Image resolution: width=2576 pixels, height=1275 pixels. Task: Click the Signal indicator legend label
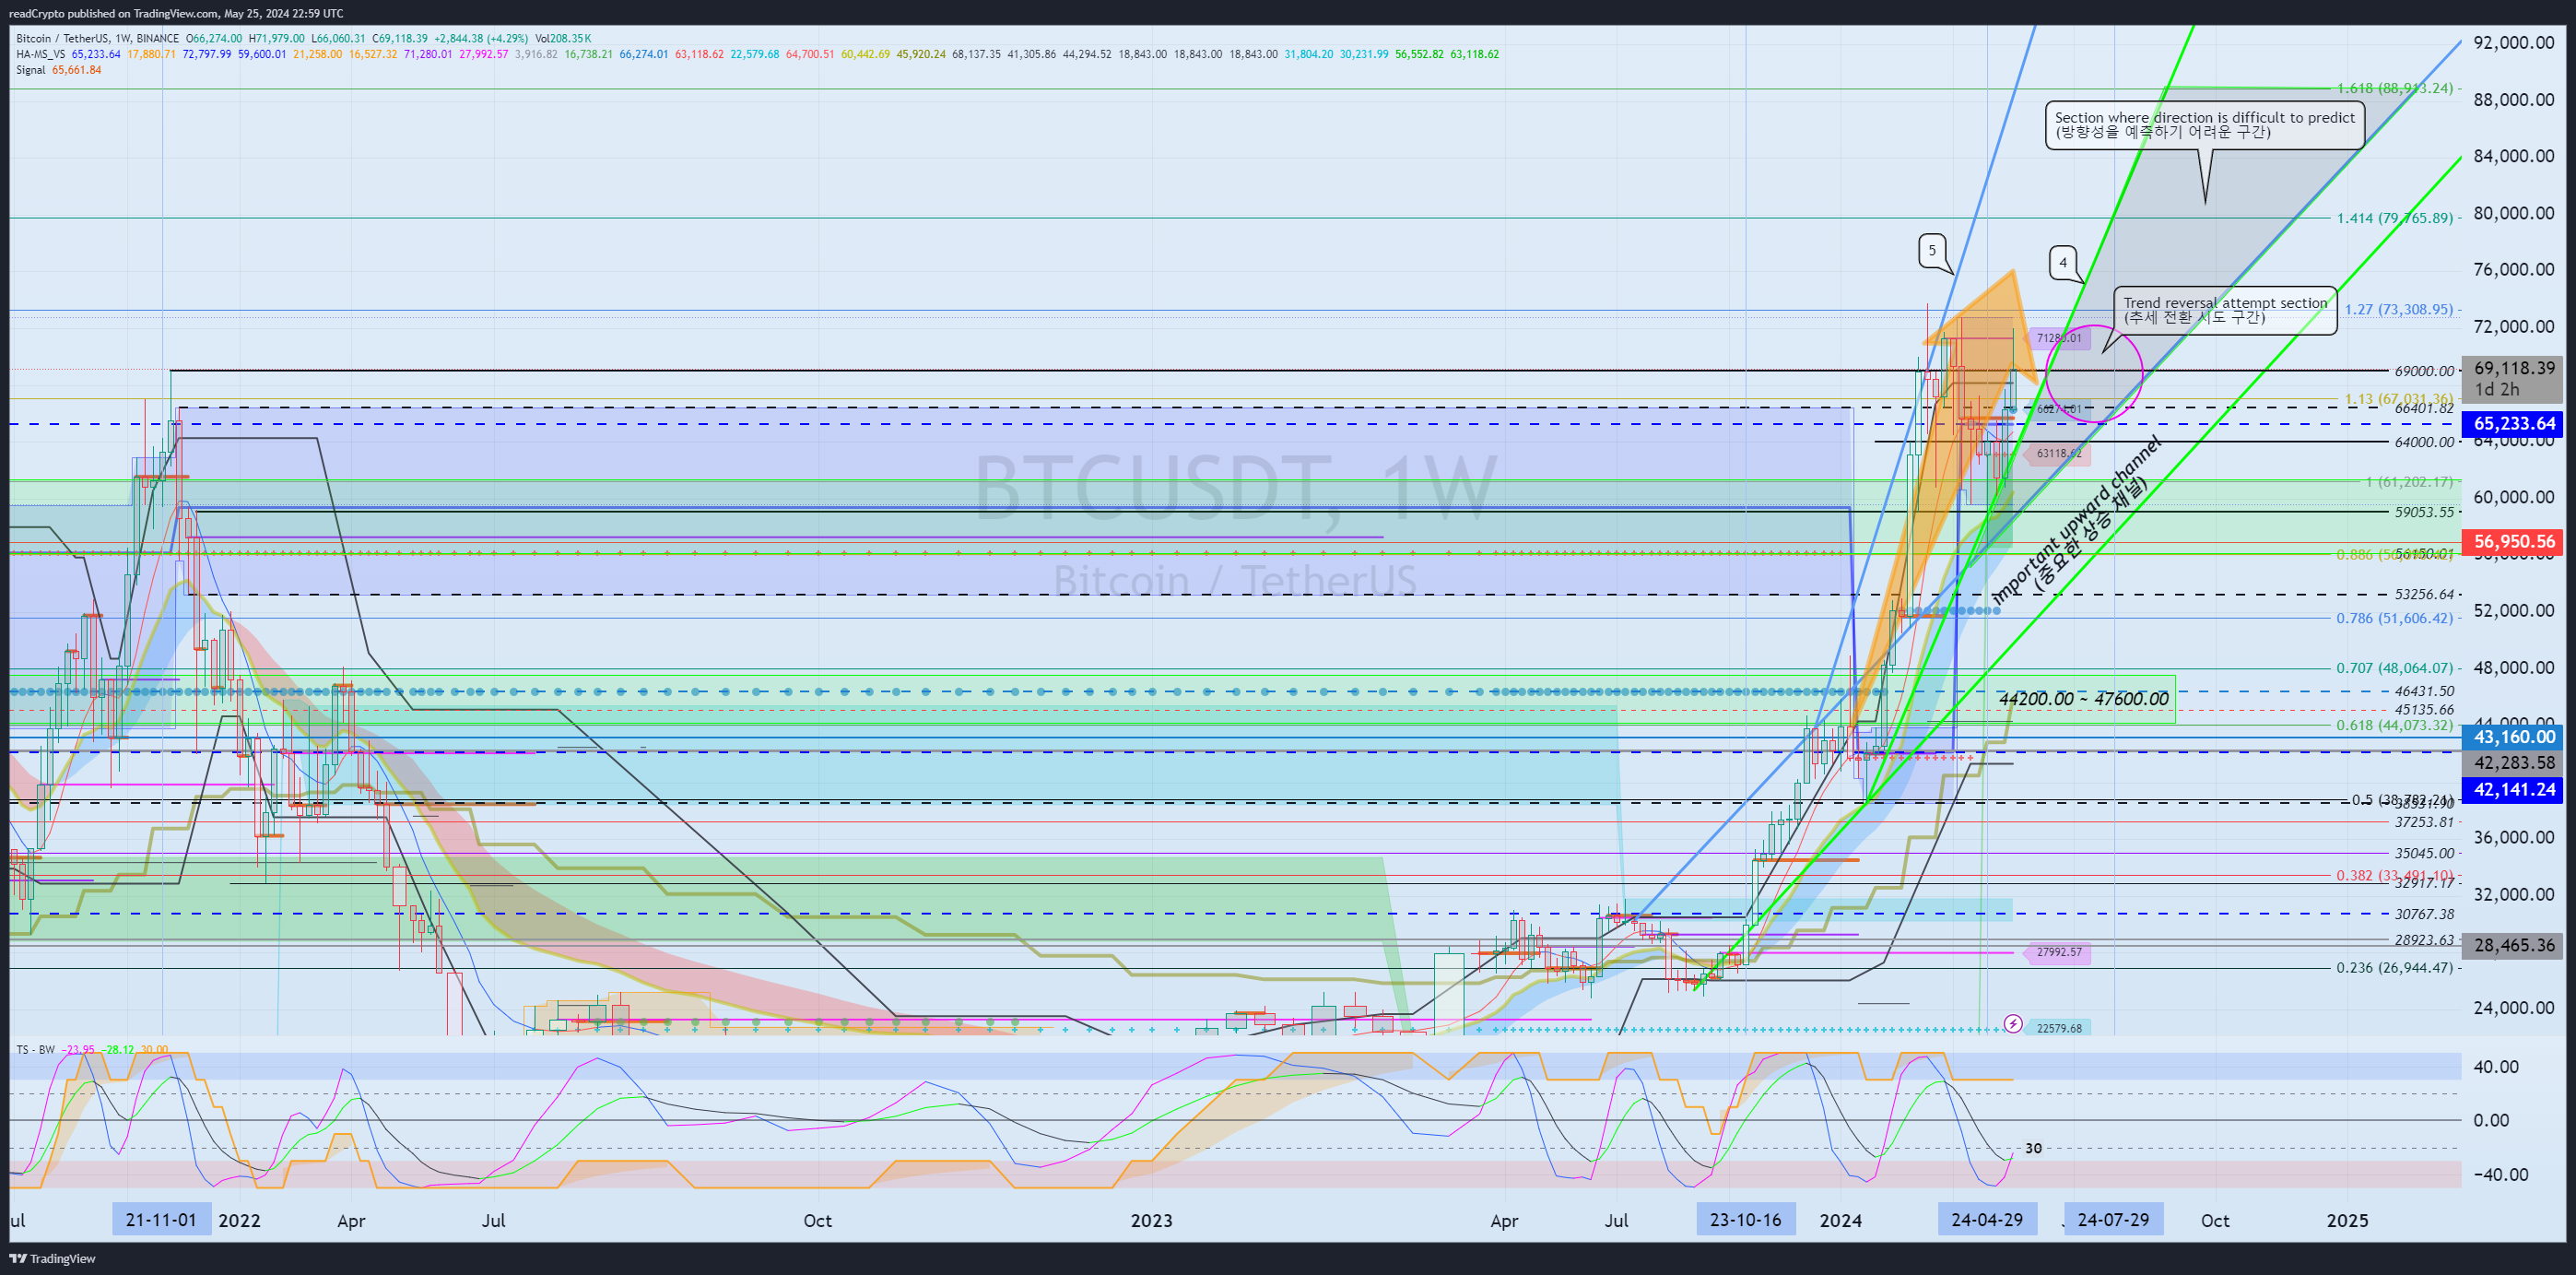[30, 70]
